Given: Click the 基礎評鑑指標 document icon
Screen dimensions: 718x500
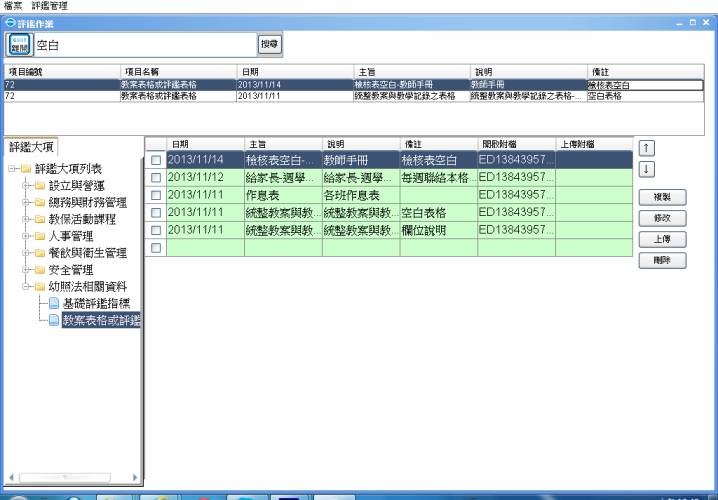Looking at the screenshot, I should 54,303.
